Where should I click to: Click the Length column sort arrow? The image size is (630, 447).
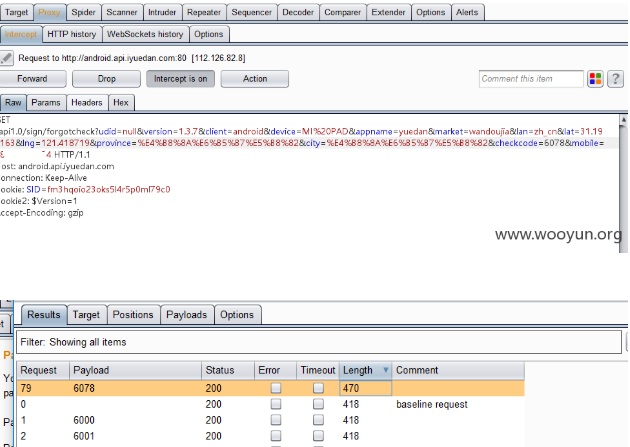(x=386, y=370)
